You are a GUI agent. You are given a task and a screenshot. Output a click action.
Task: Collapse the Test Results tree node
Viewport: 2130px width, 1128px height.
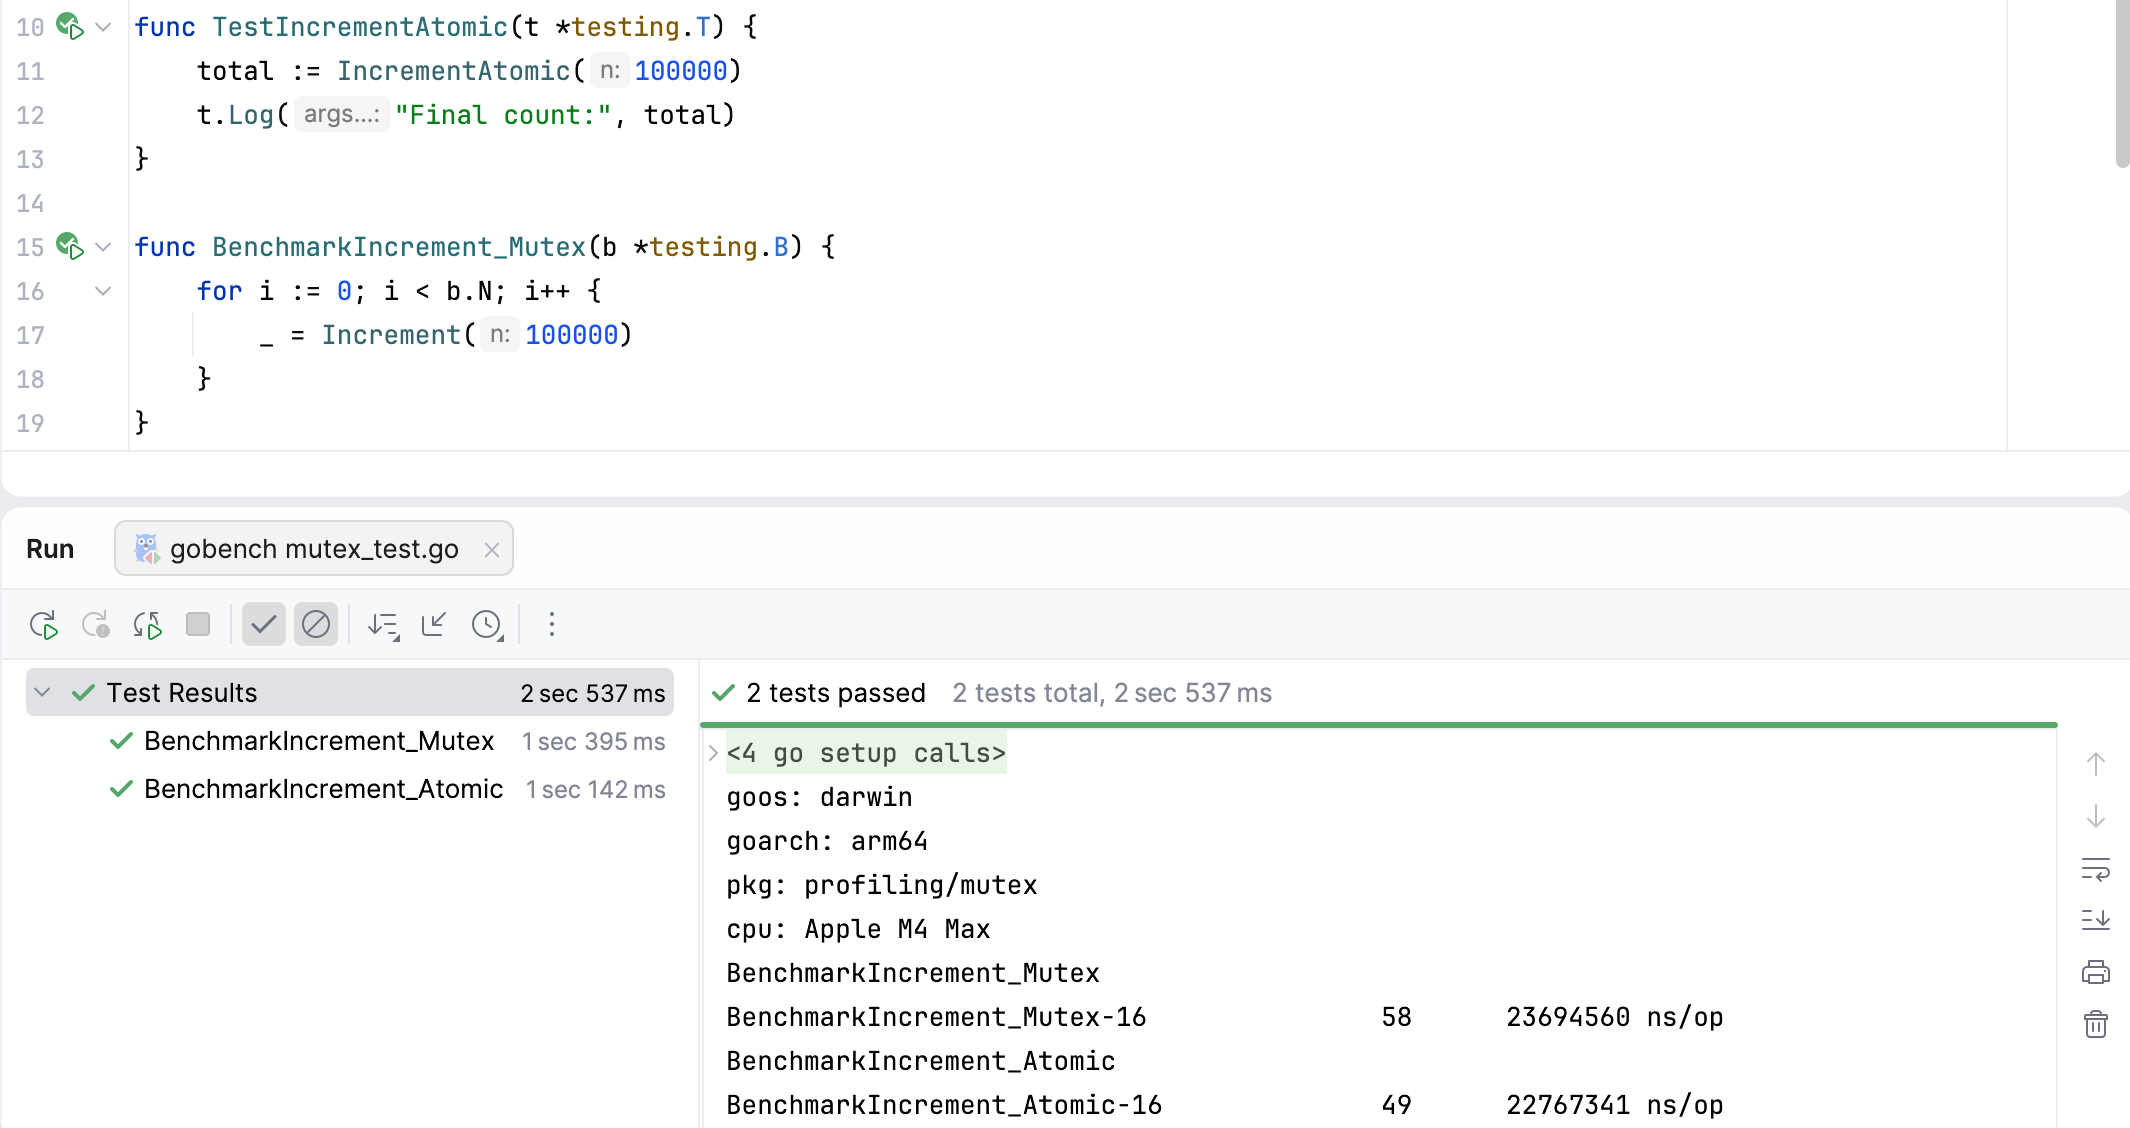click(41, 692)
